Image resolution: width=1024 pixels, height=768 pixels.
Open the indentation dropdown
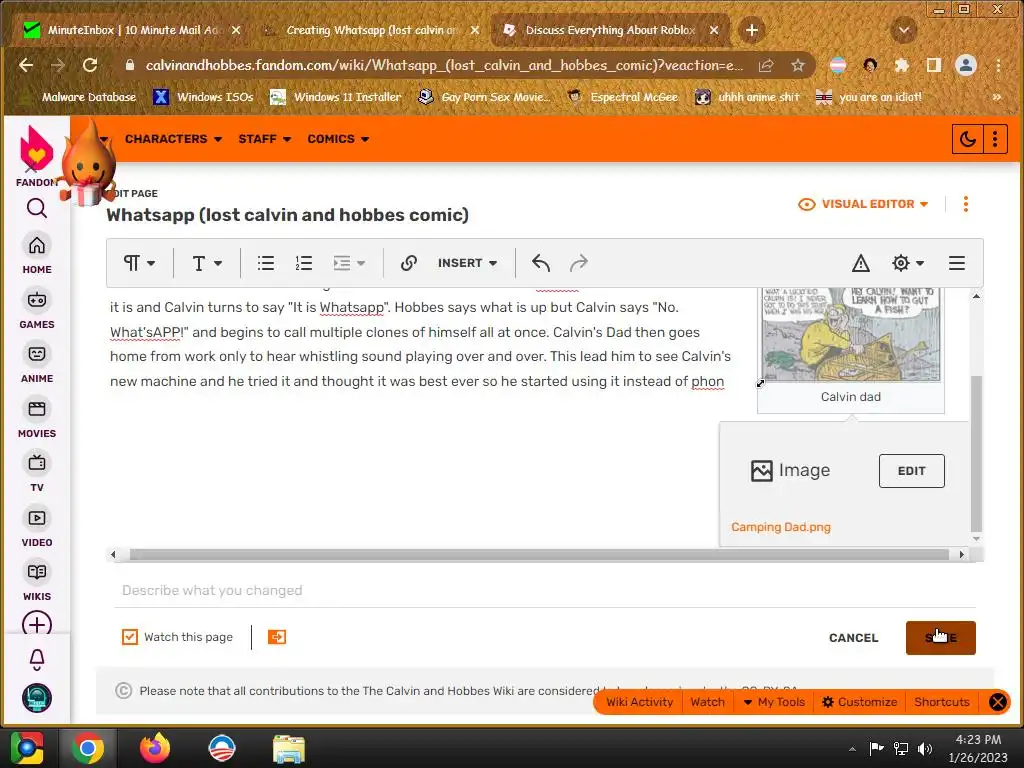(x=349, y=263)
